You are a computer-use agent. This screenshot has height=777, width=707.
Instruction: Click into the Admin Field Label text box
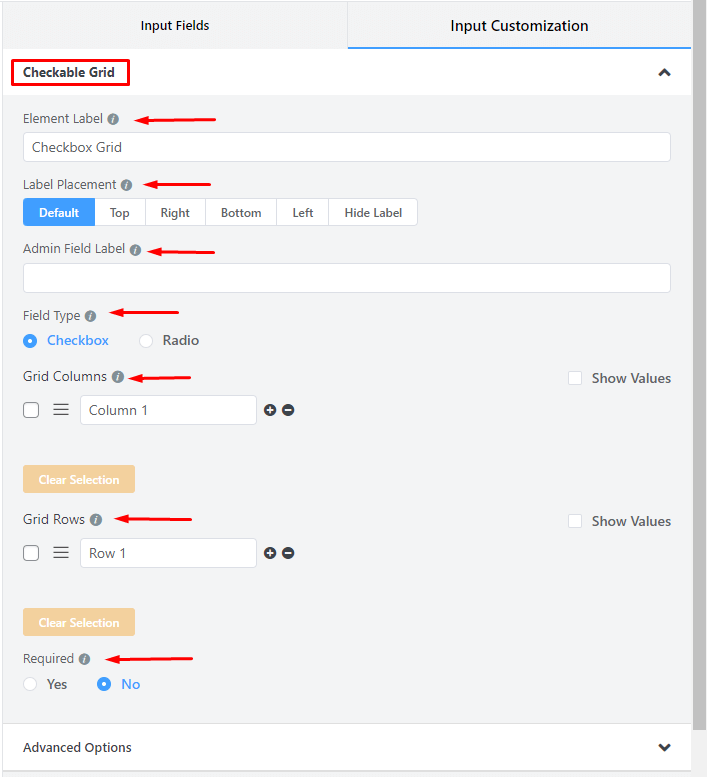coord(346,278)
